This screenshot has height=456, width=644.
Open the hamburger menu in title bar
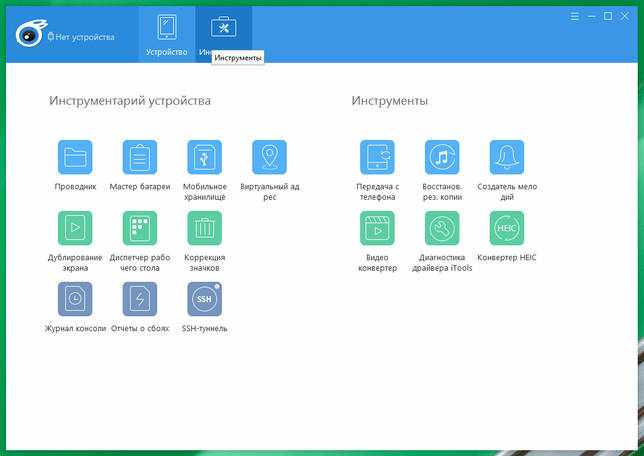click(575, 16)
